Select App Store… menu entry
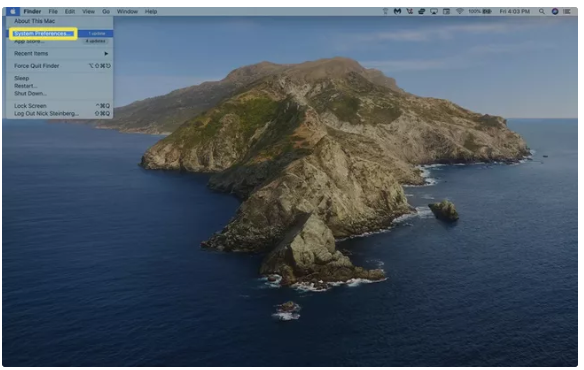This screenshot has width=584, height=370. [60, 41]
